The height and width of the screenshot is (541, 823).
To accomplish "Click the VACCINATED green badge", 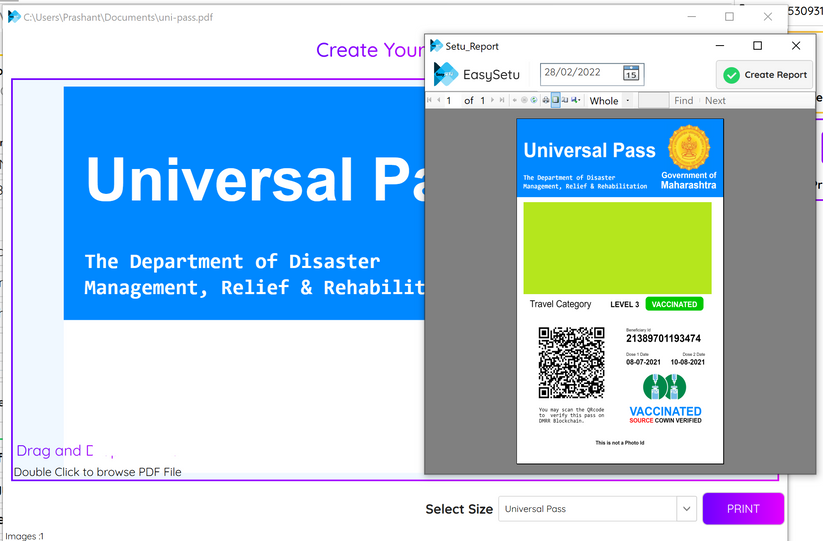I will [x=674, y=304].
